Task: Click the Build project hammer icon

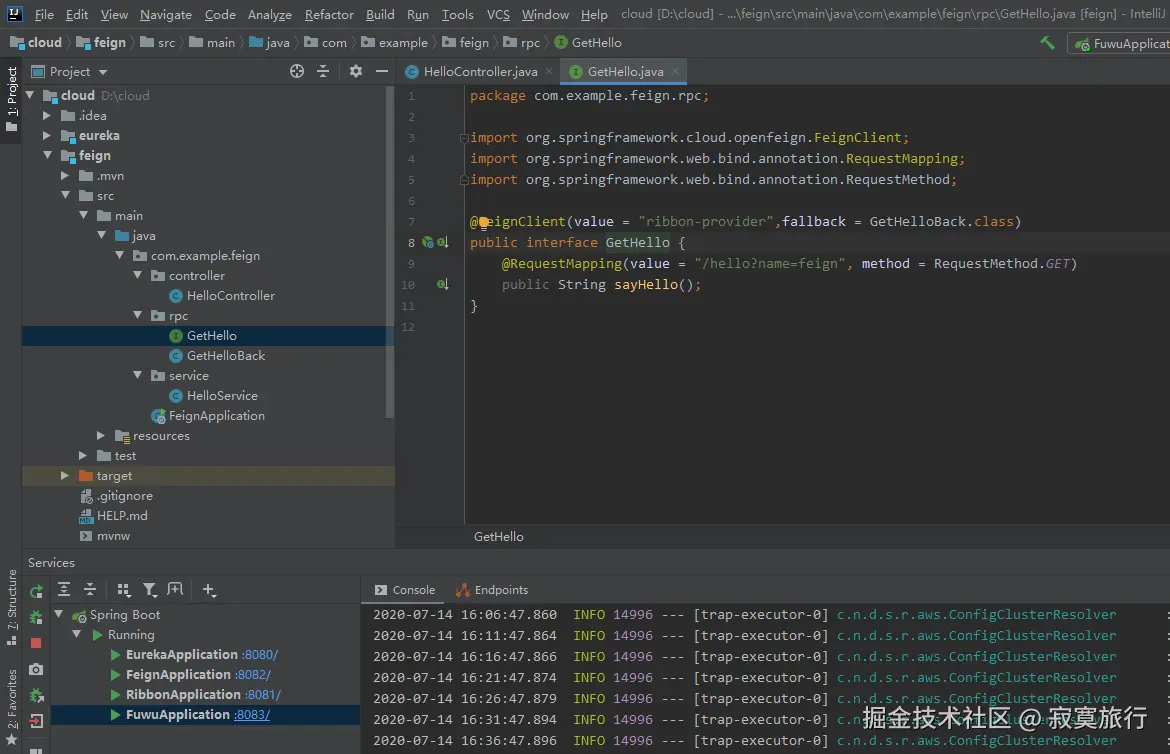Action: [x=1047, y=43]
